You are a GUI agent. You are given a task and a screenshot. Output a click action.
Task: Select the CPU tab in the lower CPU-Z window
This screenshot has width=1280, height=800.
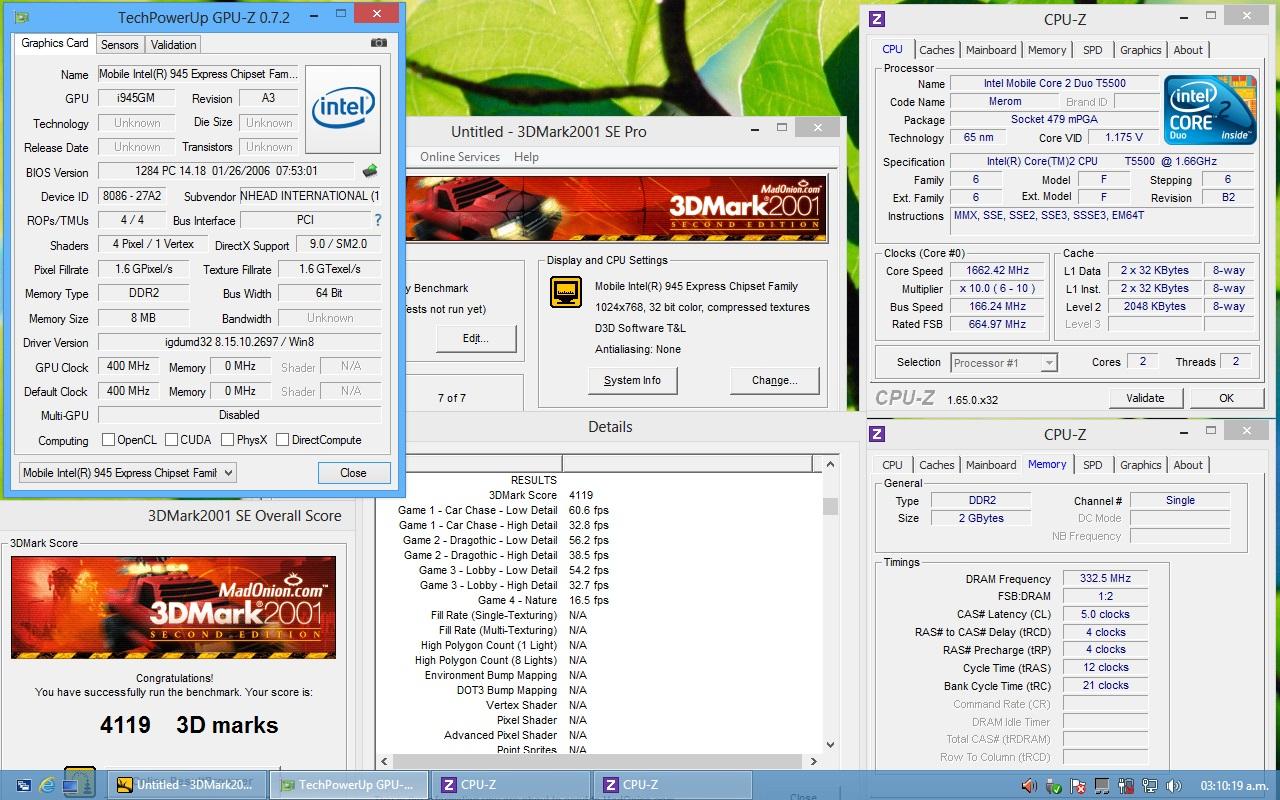pos(893,465)
